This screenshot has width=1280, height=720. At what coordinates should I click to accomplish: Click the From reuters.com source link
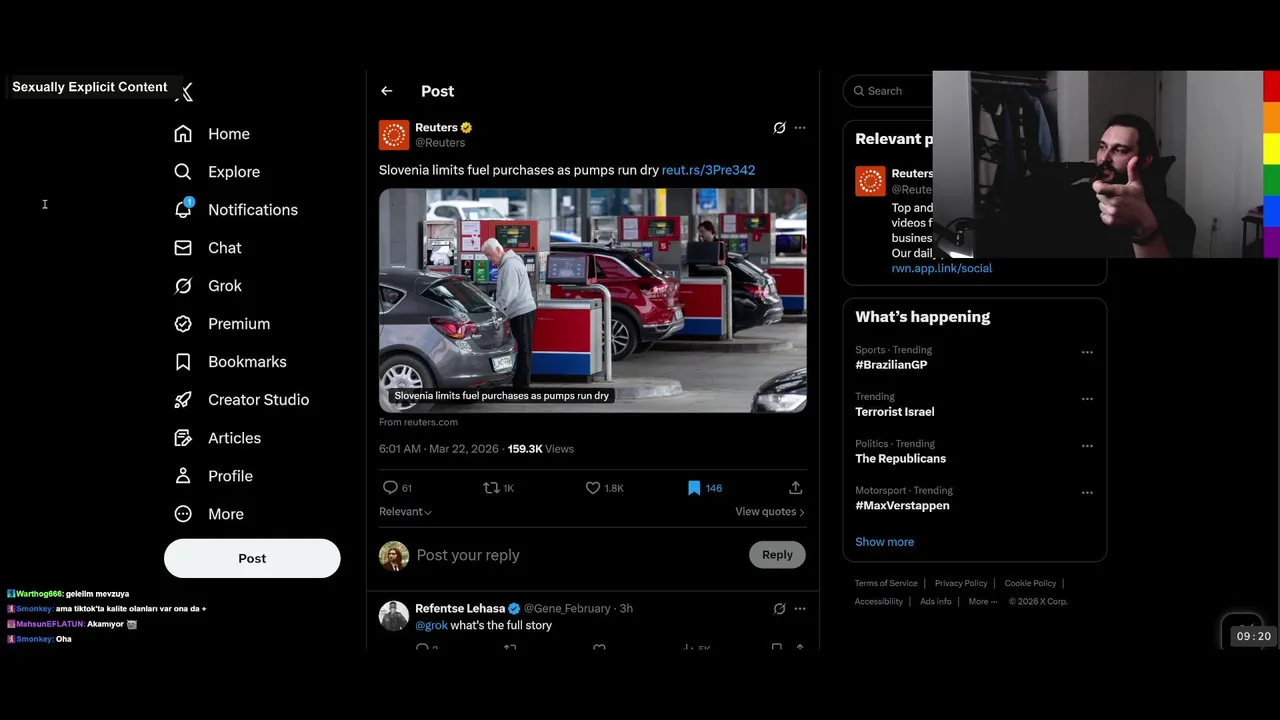click(x=418, y=422)
